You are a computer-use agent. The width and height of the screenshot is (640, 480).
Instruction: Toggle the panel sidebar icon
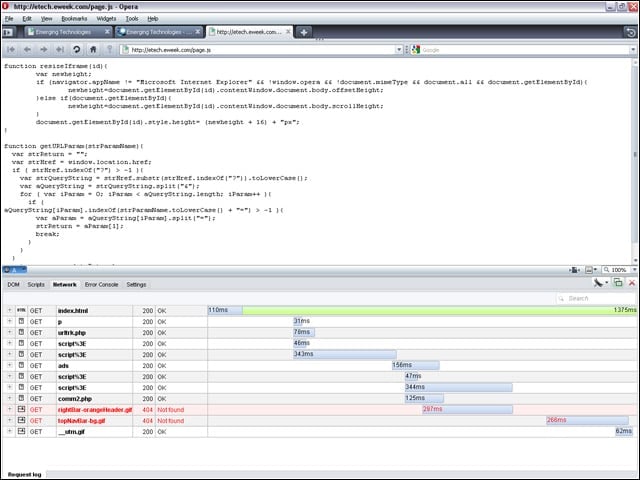[8, 32]
